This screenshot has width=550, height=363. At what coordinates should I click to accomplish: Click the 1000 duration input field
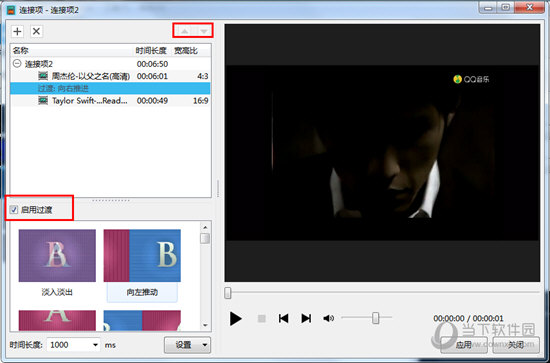pyautogui.click(x=69, y=345)
